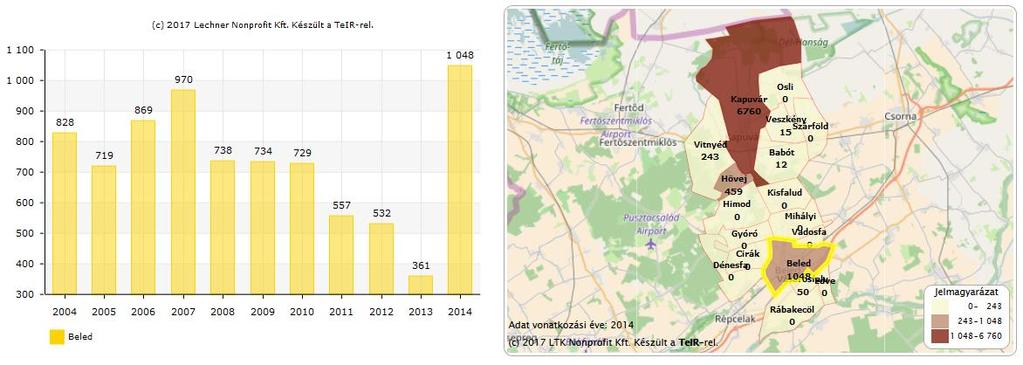Select the Rábakecöl map label

pyautogui.click(x=792, y=309)
